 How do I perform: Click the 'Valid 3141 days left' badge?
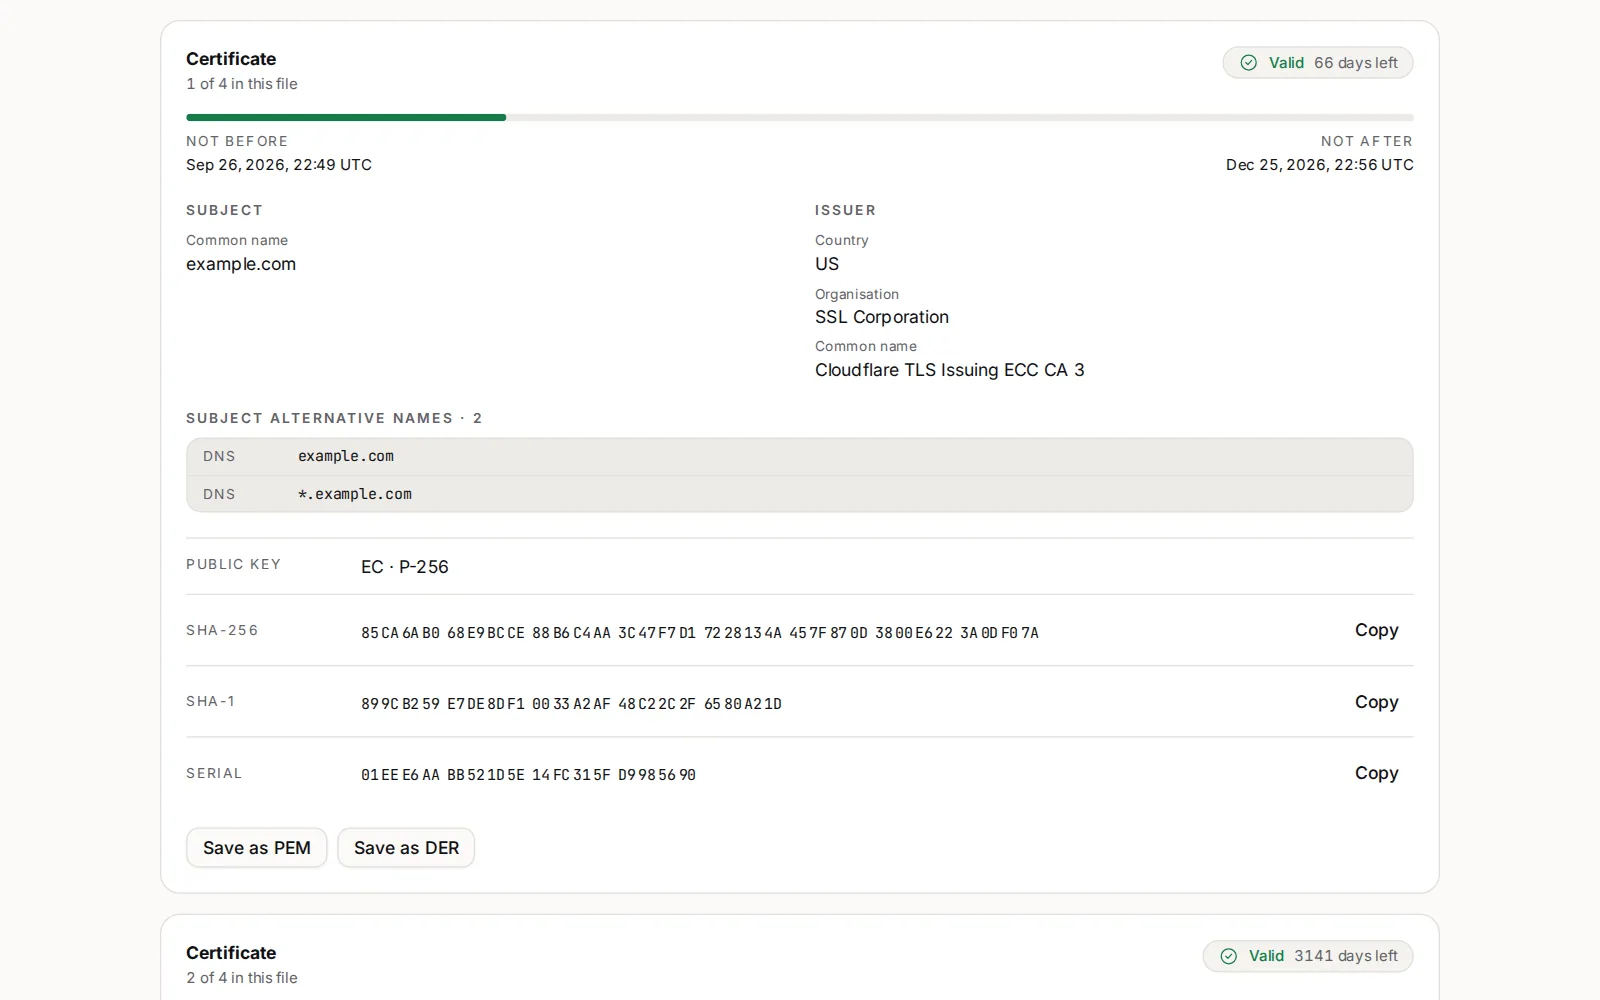(1308, 956)
